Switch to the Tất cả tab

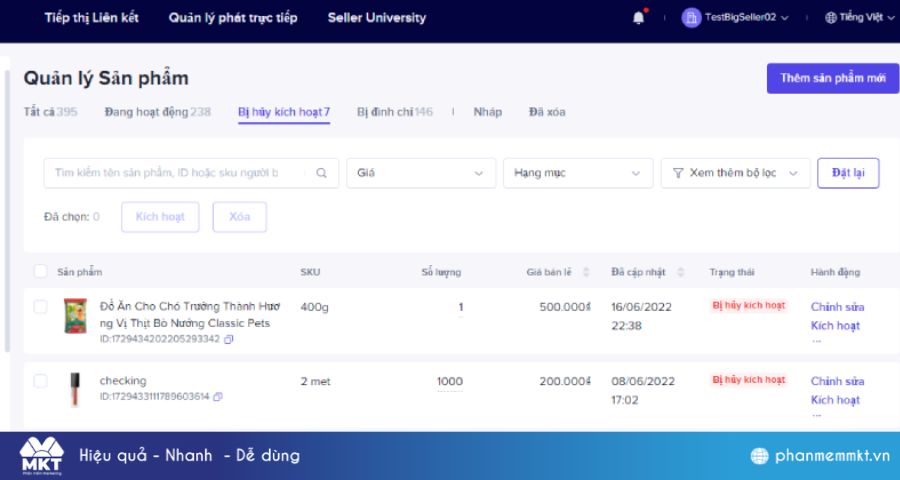pos(51,112)
